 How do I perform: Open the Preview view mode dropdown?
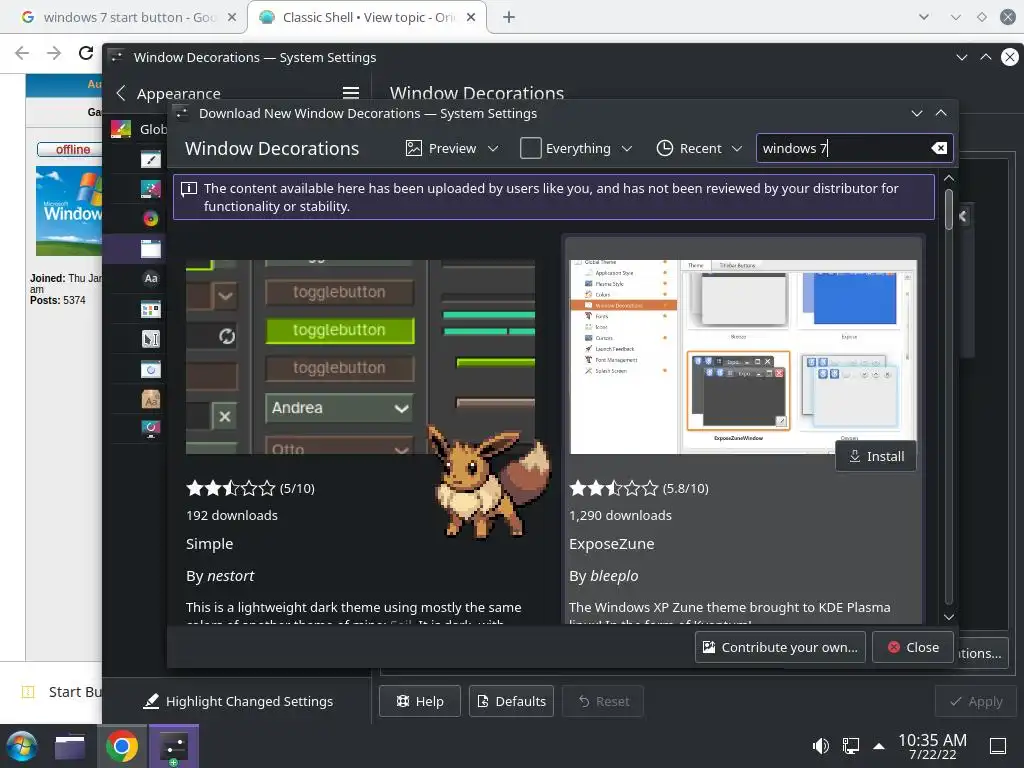click(452, 148)
